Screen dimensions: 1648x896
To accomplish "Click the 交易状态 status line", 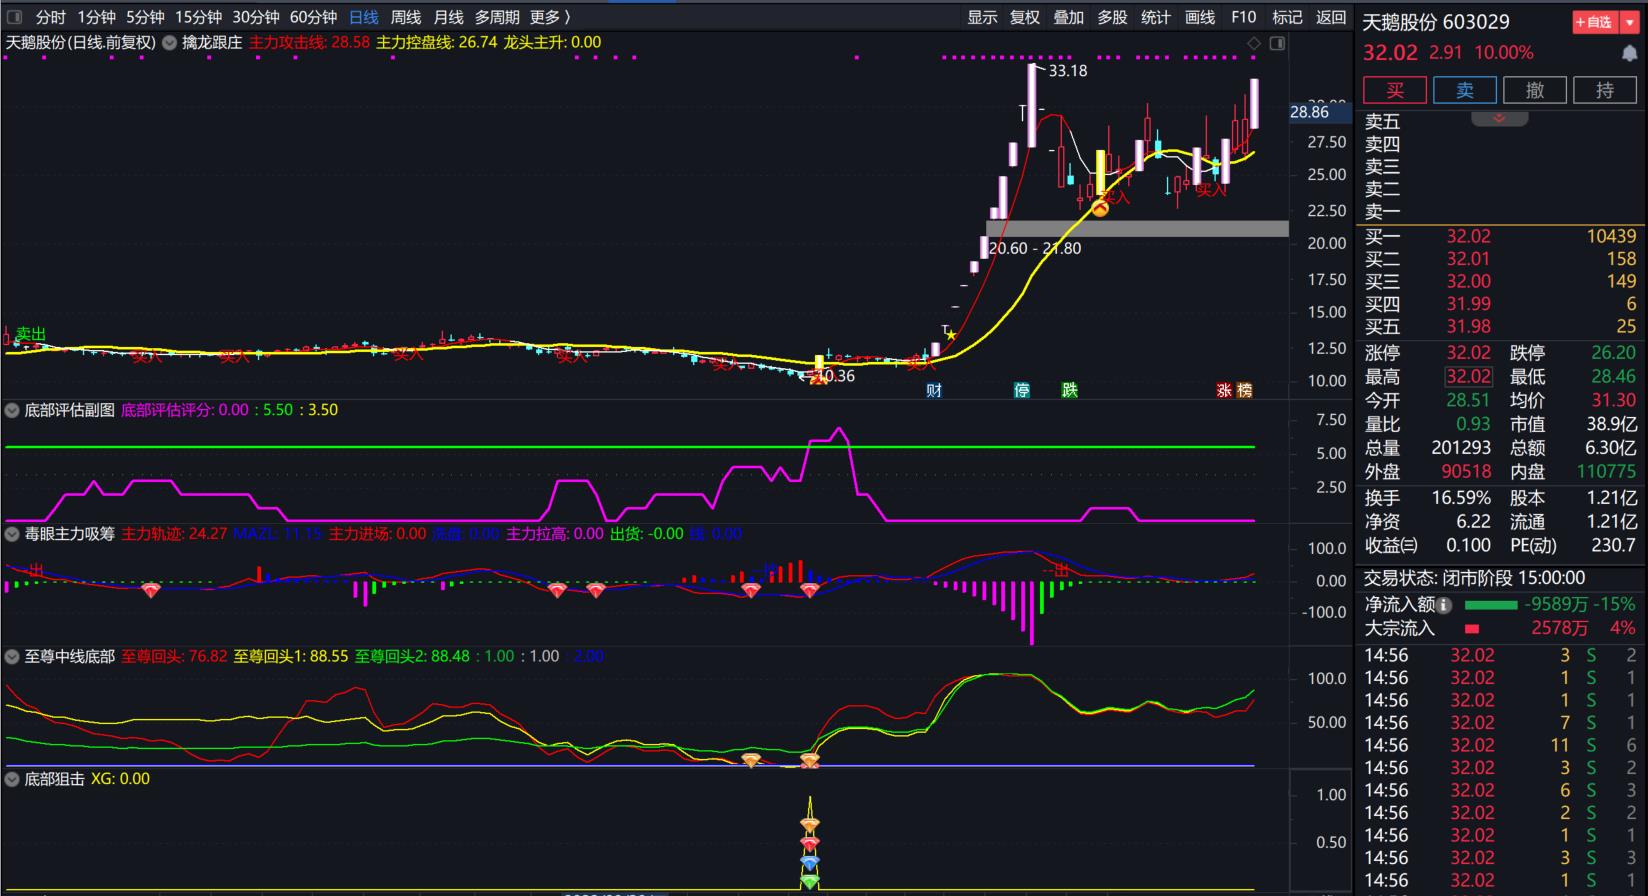I will (1474, 578).
